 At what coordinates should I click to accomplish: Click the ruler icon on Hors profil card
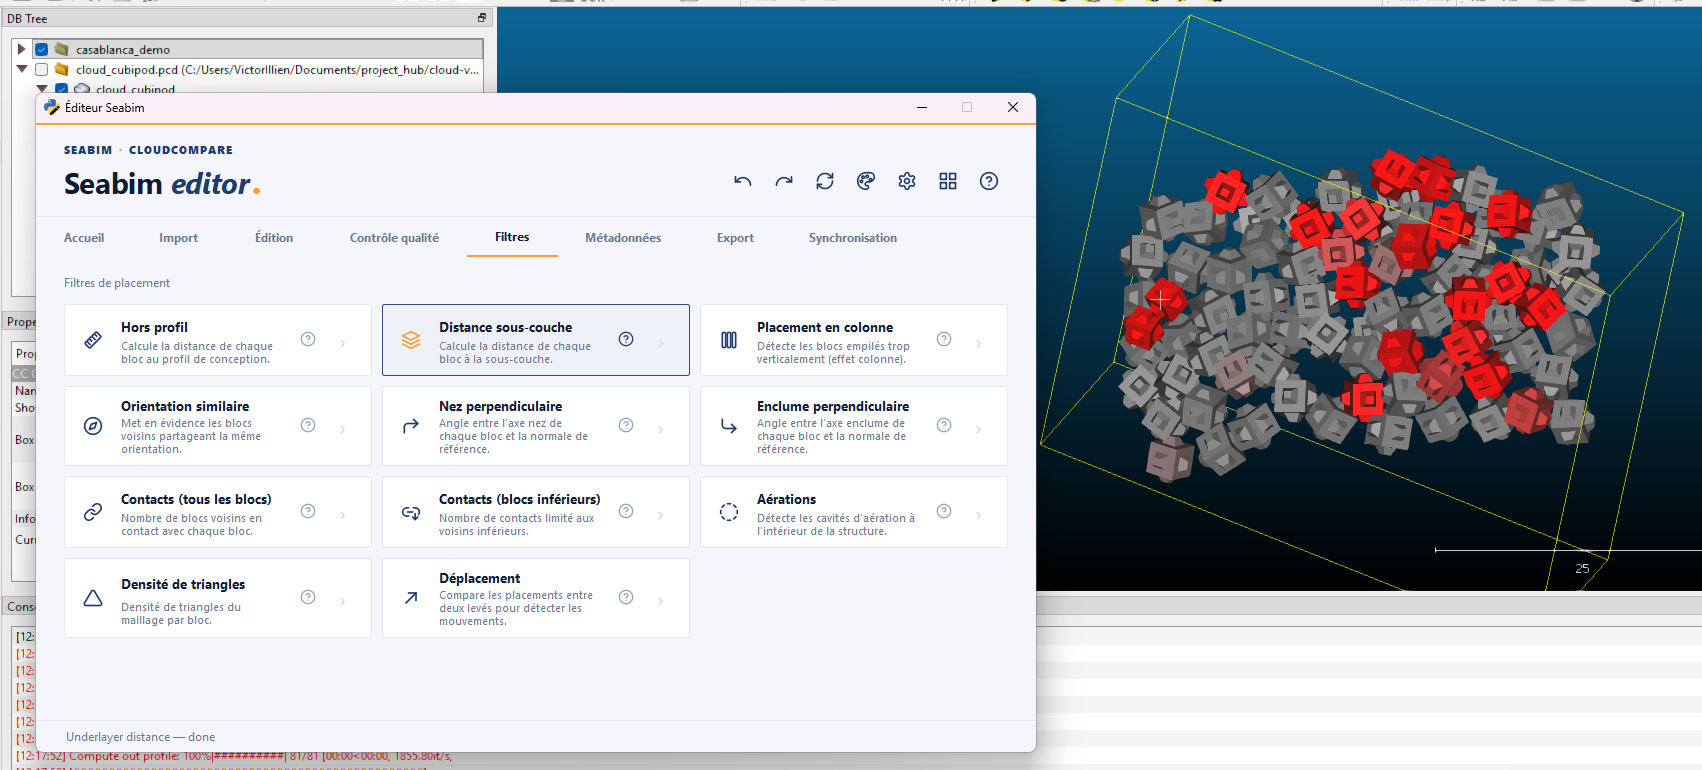point(93,340)
